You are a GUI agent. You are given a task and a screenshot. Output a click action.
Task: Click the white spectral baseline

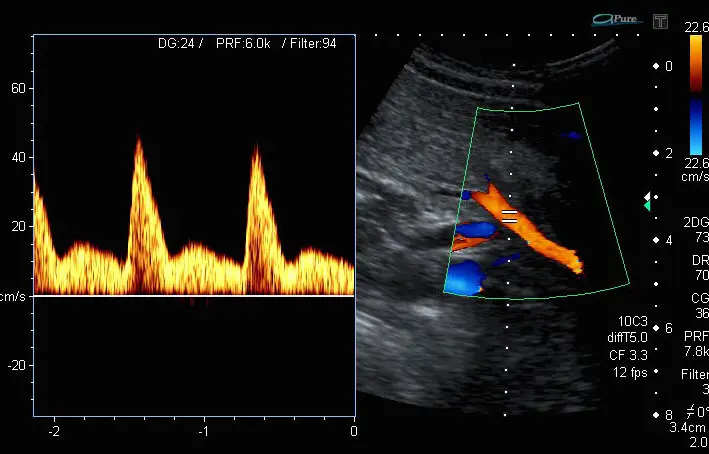click(194, 296)
